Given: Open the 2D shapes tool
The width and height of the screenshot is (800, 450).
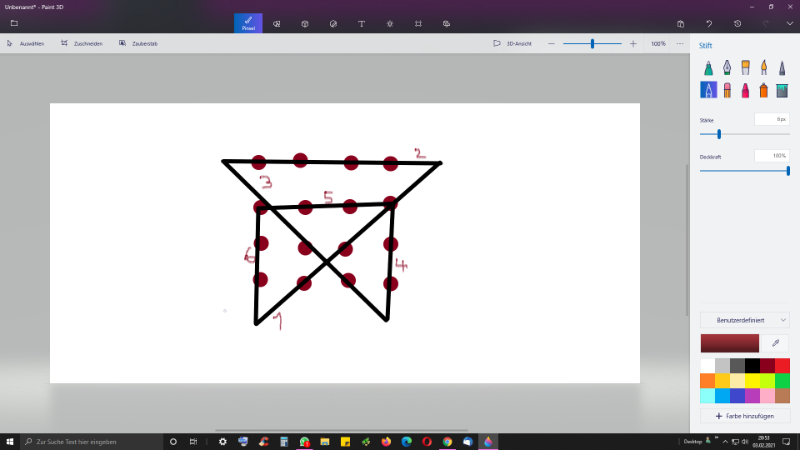Looking at the screenshot, I should pos(276,23).
